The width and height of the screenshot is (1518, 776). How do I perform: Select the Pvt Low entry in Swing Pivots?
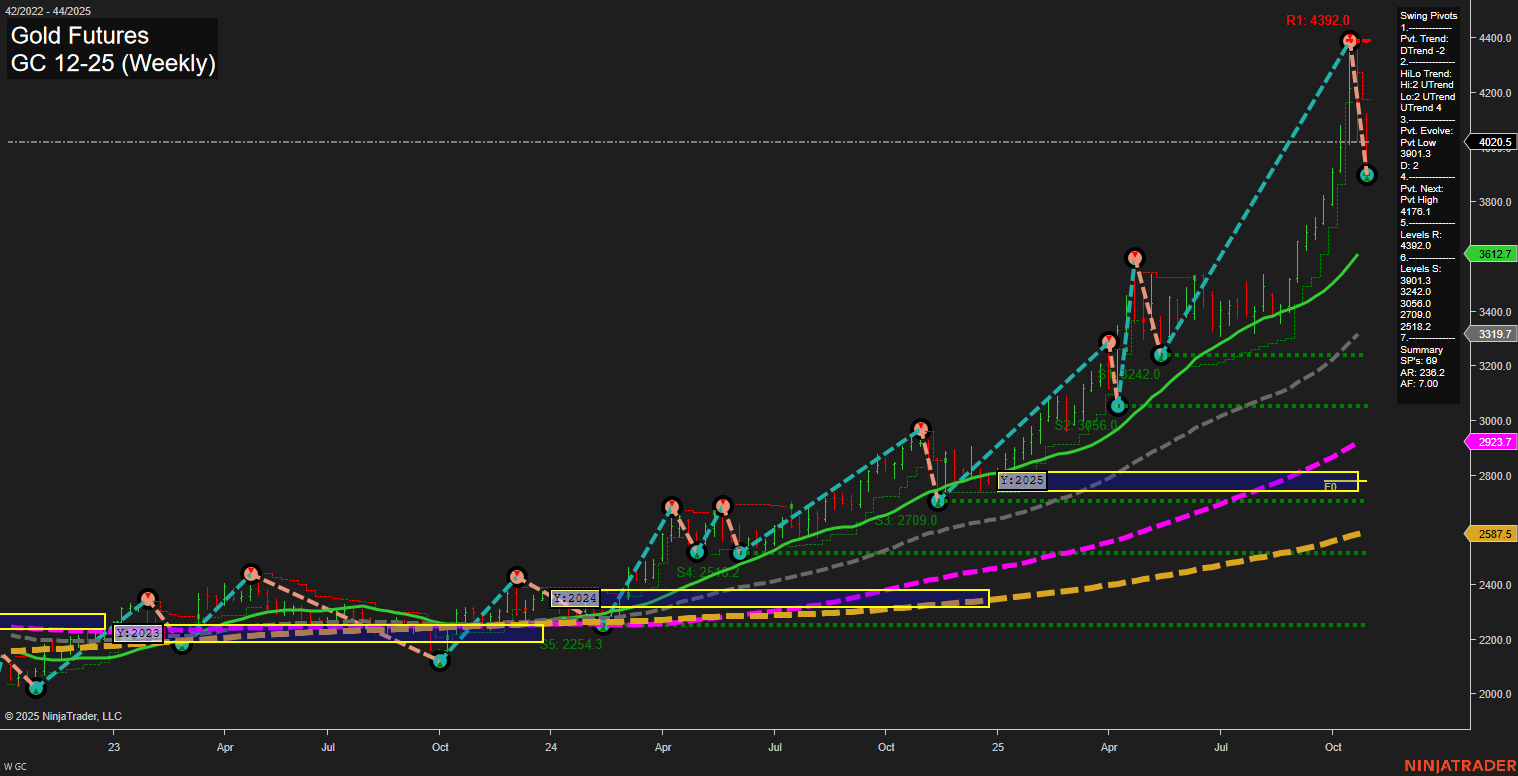pyautogui.click(x=1418, y=142)
